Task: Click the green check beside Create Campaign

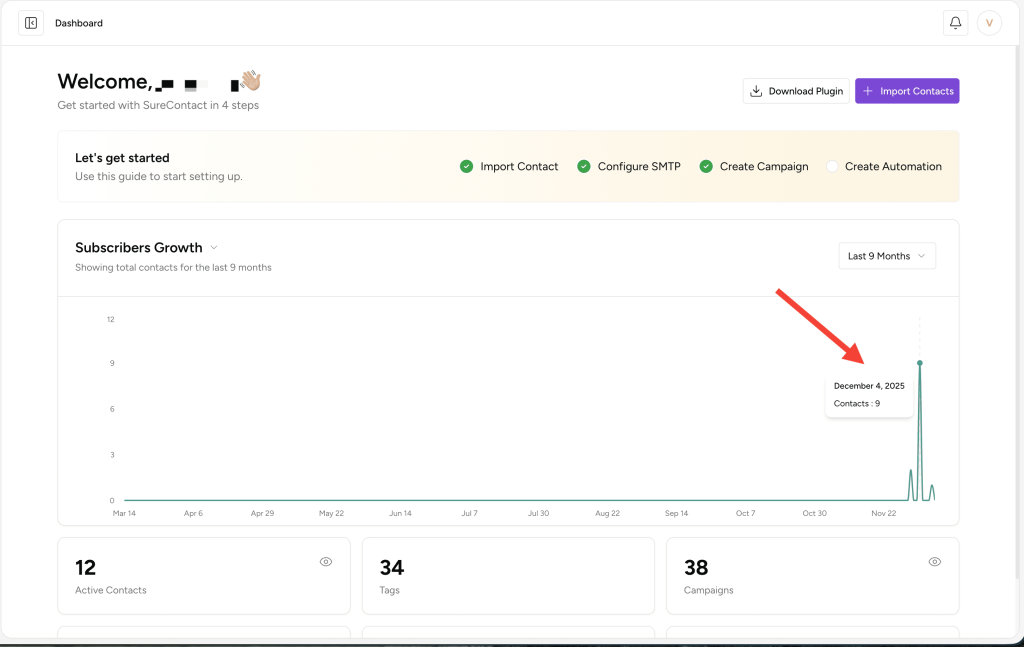Action: tap(706, 167)
